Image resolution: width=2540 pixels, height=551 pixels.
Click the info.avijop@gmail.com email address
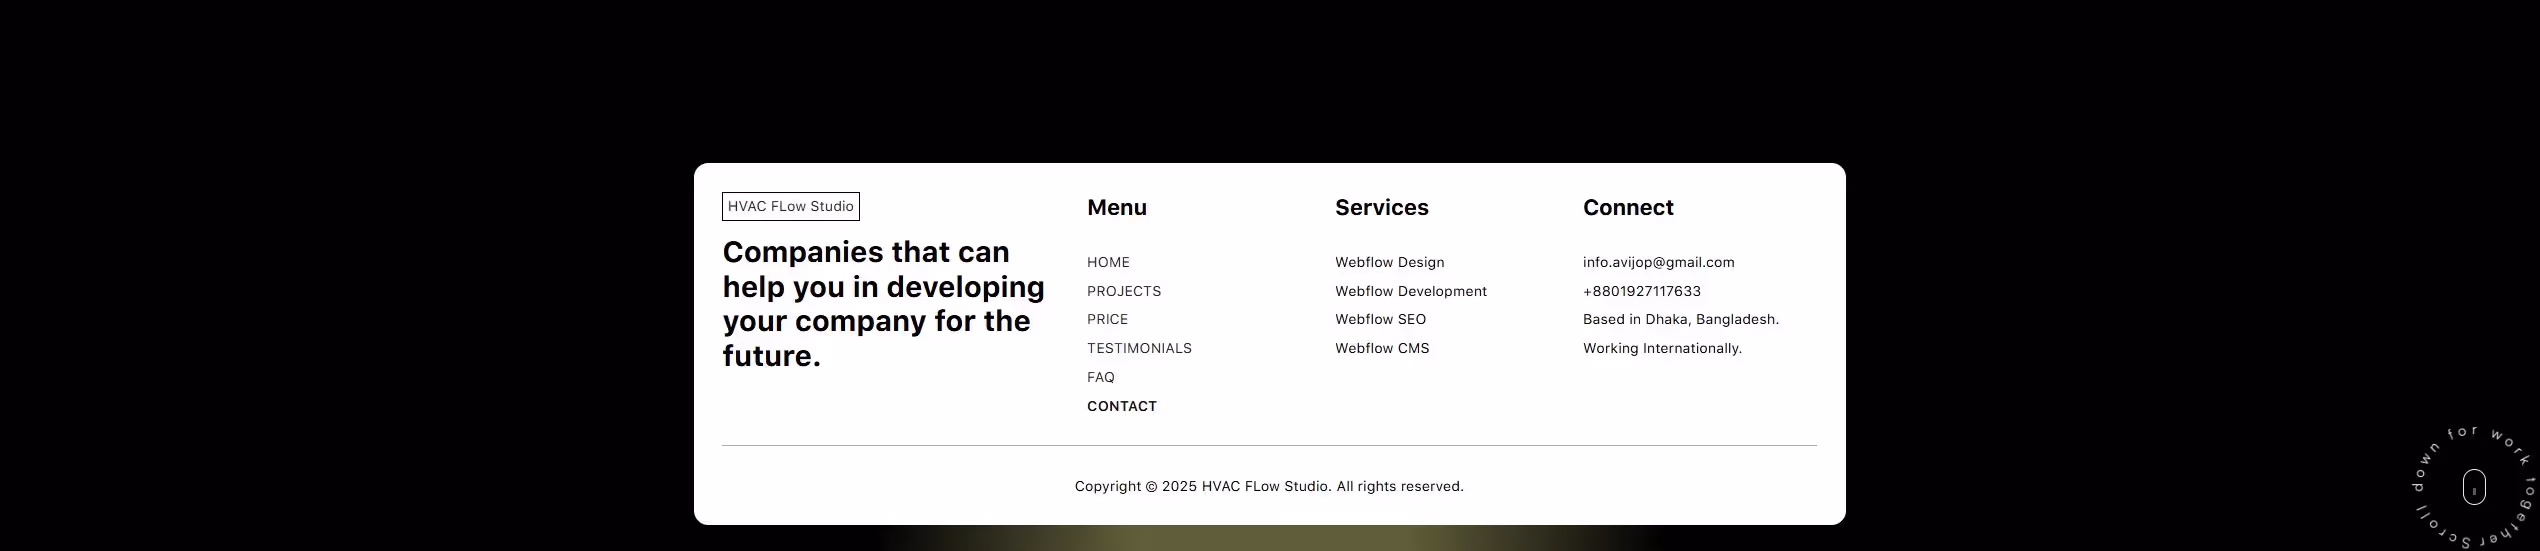pos(1658,263)
